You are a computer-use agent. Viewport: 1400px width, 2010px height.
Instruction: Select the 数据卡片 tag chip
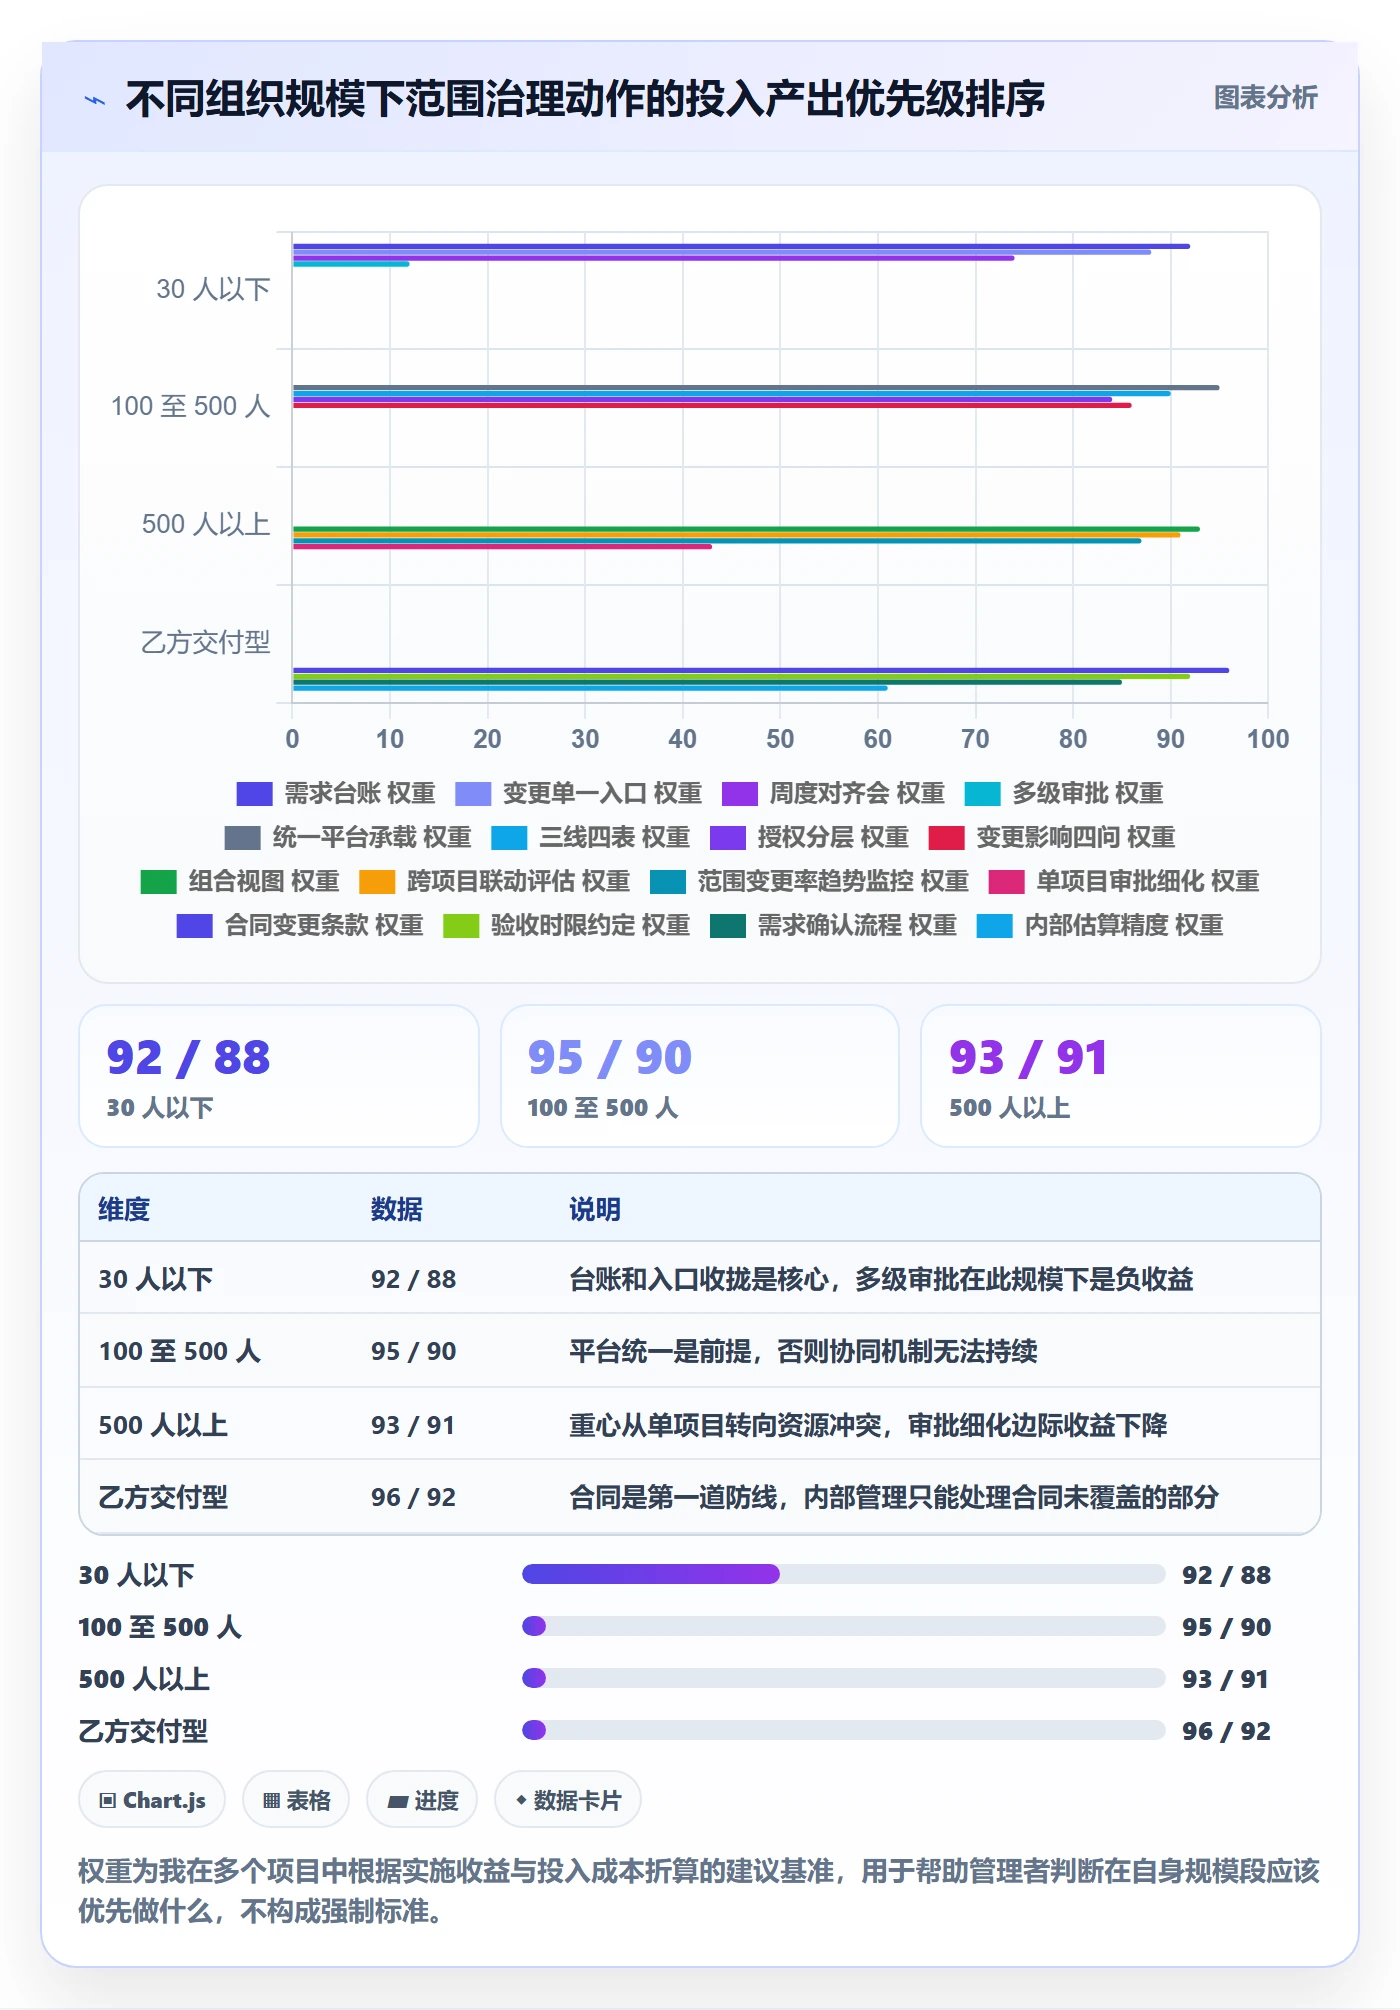(x=568, y=1801)
